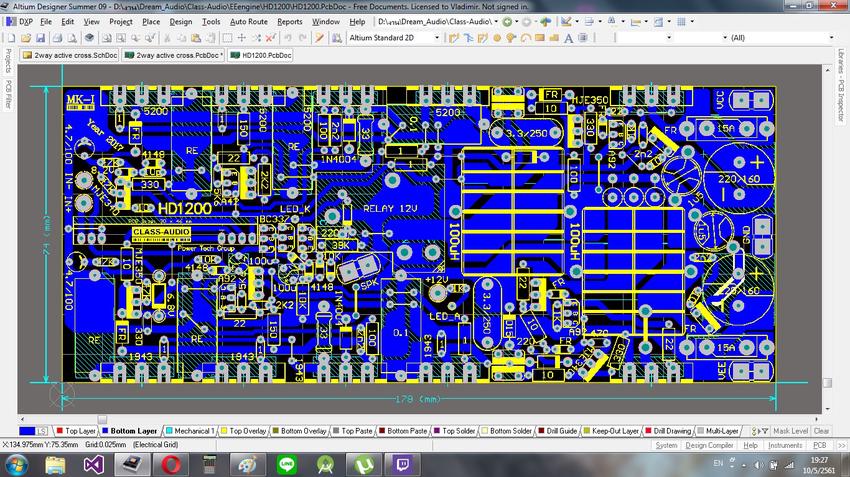Expand the find selection tools dropdown arrow
Image resolution: width=850 pixels, height=477 pixels.
tap(623, 22)
